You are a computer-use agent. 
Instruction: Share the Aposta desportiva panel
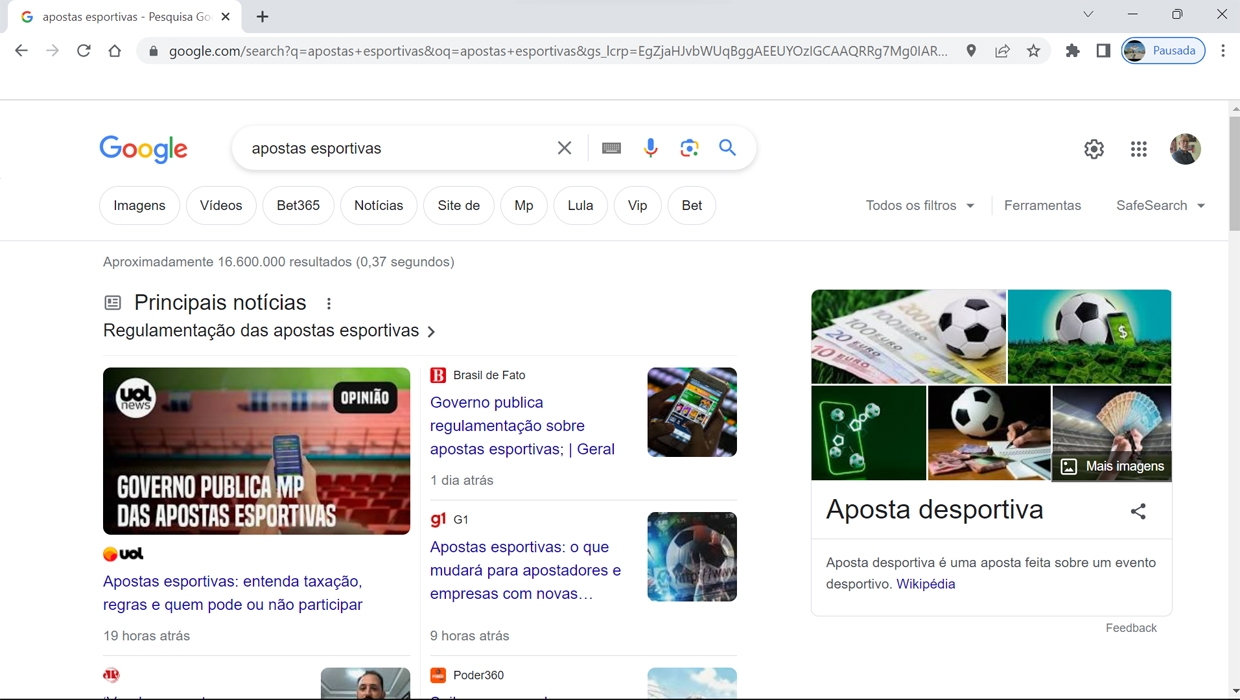1138,511
